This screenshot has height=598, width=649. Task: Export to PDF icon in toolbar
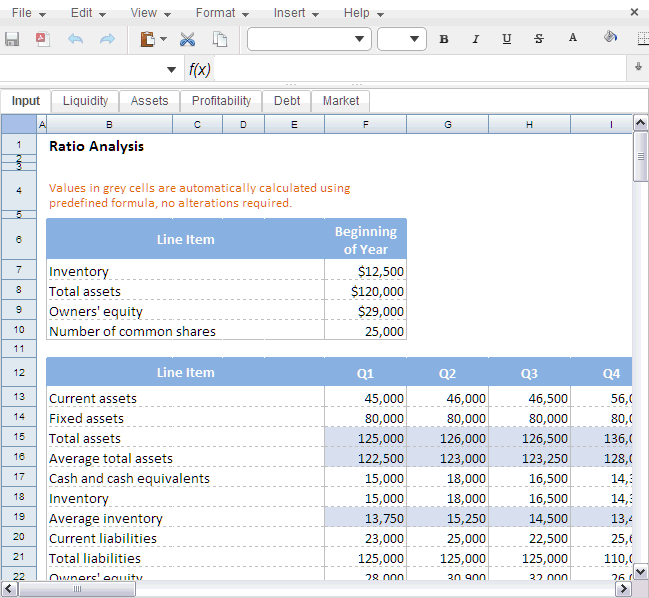pos(43,39)
